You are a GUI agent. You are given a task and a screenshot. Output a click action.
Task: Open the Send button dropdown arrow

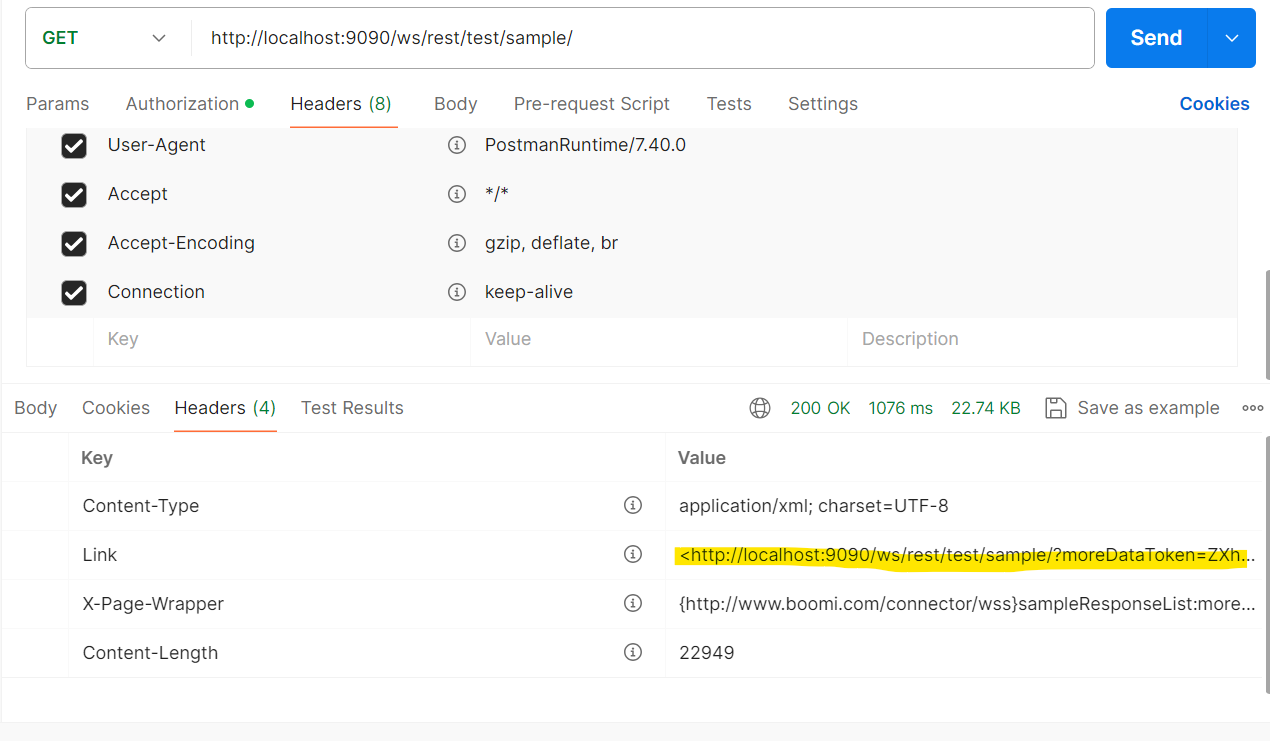tap(1233, 37)
